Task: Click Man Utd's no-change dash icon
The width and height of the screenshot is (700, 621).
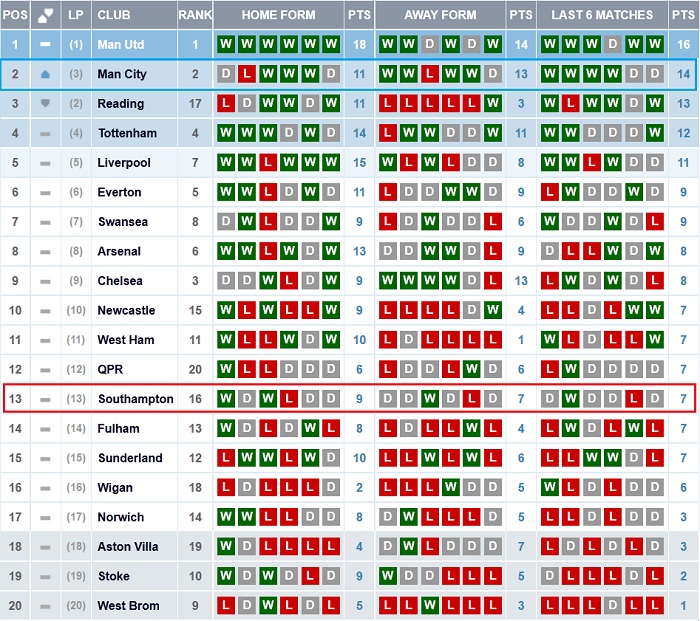Action: tap(45, 44)
